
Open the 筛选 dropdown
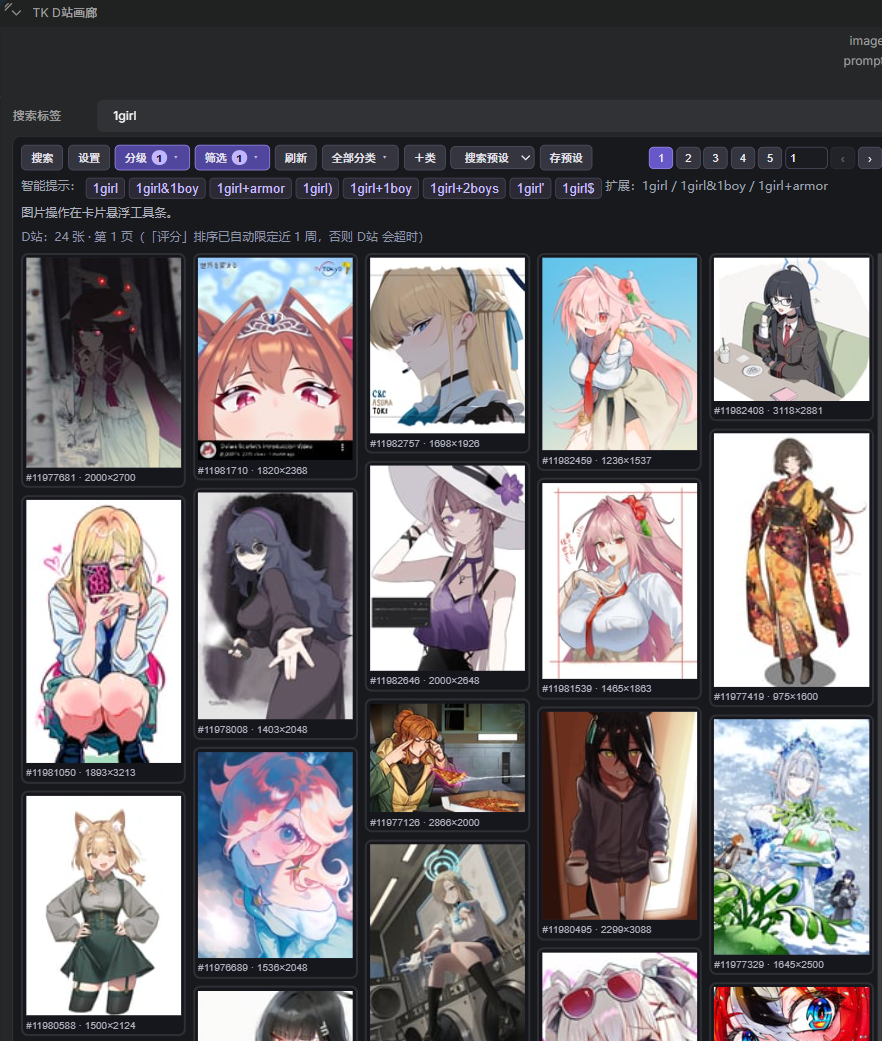[232, 158]
